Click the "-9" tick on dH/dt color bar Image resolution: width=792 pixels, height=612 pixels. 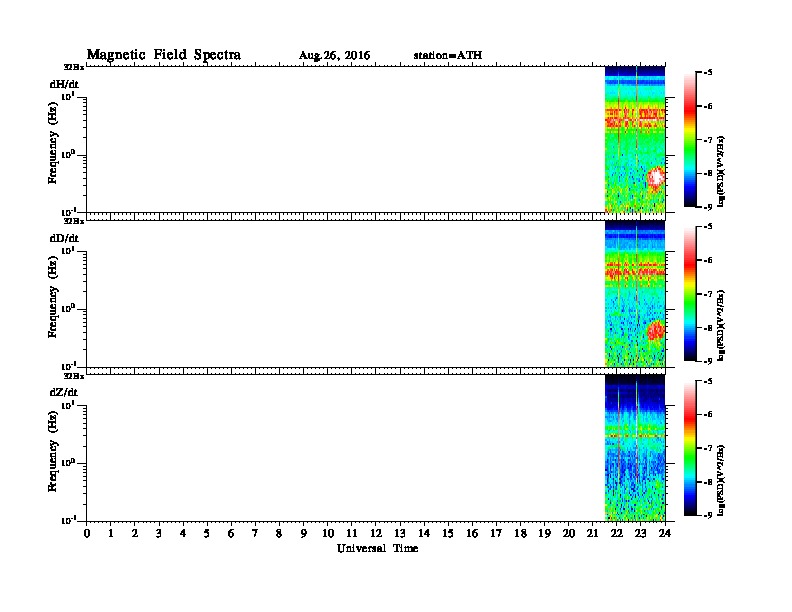click(x=708, y=207)
